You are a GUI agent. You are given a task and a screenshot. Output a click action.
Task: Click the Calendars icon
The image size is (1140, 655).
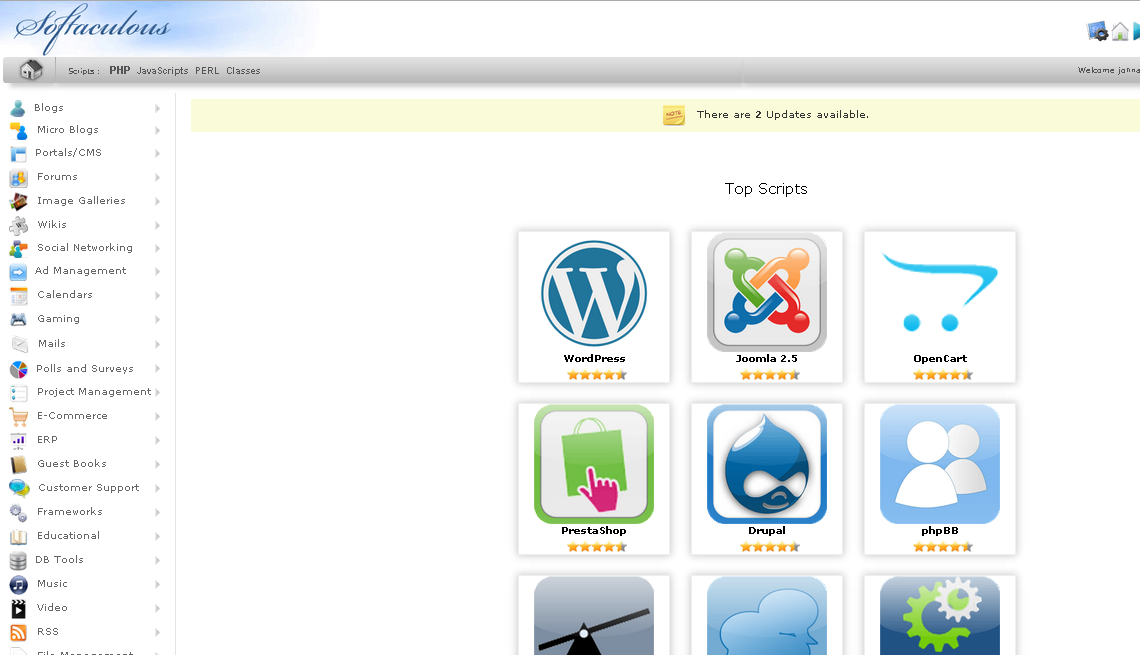click(18, 296)
